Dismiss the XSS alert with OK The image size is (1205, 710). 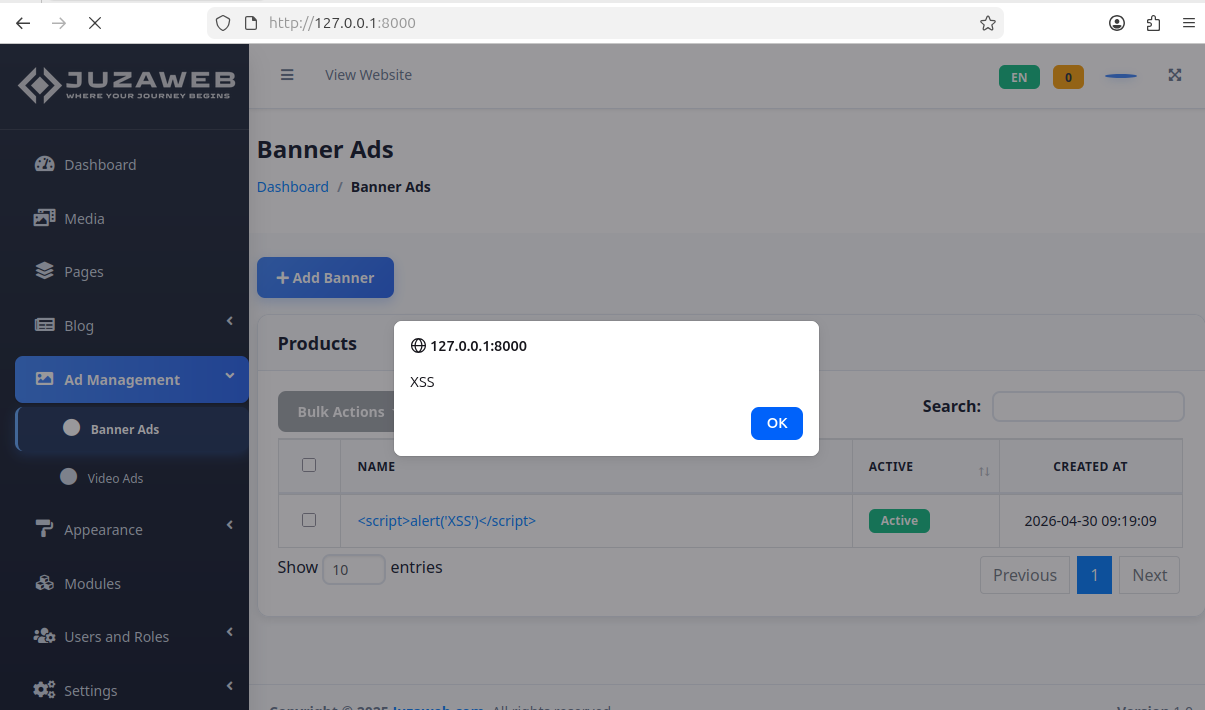777,423
